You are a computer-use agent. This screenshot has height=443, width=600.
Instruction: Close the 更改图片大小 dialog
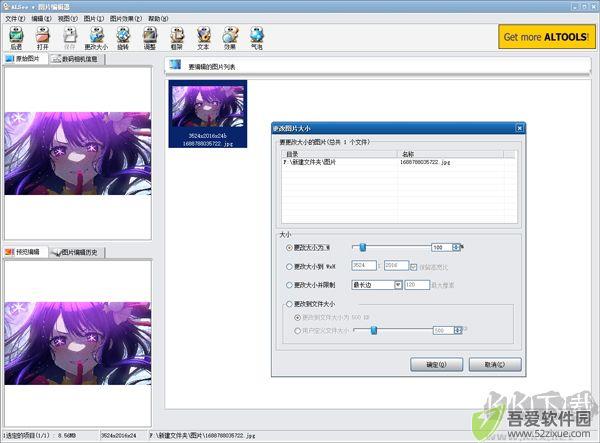519,128
